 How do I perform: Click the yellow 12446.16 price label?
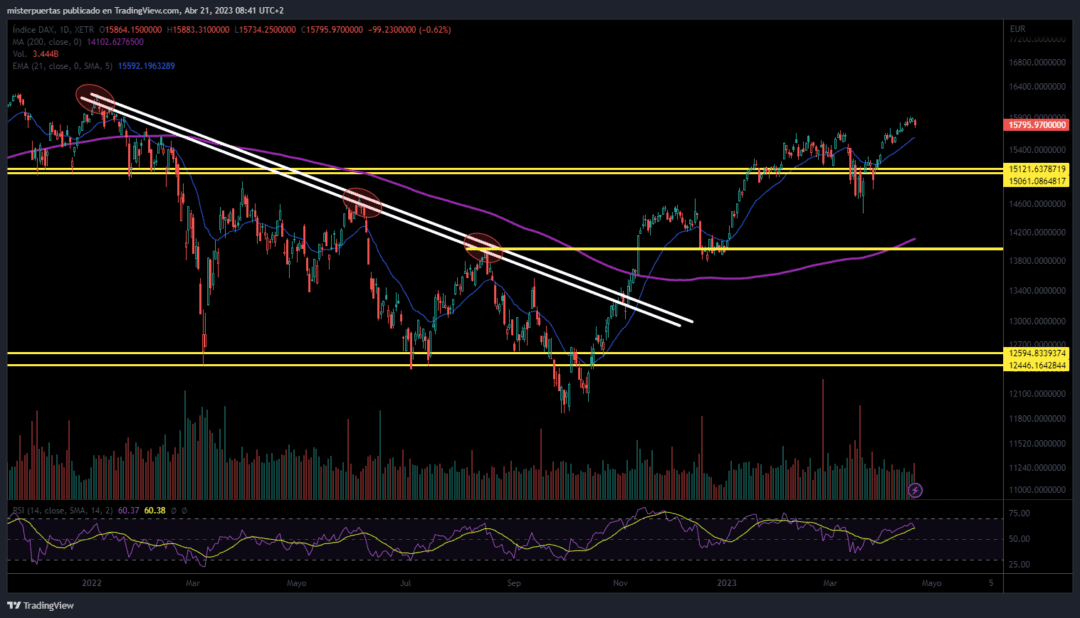point(1036,365)
